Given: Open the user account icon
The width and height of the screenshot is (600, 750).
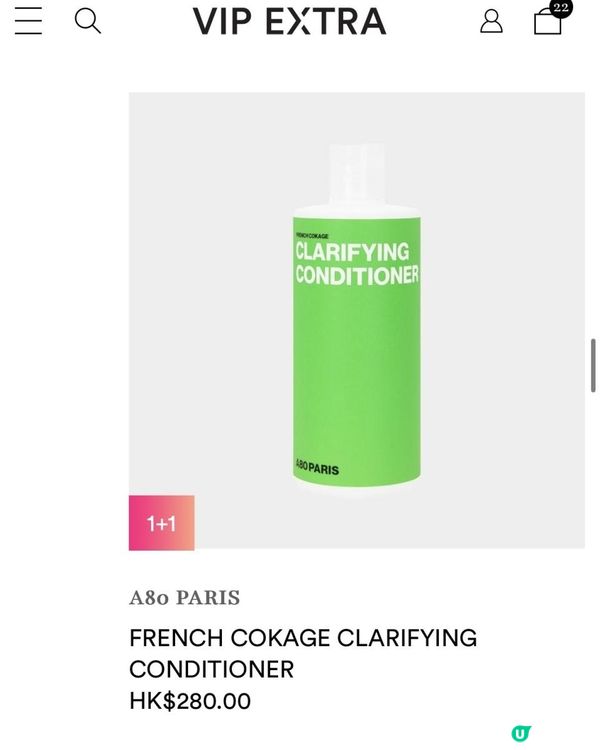Looking at the screenshot, I should 491,21.
